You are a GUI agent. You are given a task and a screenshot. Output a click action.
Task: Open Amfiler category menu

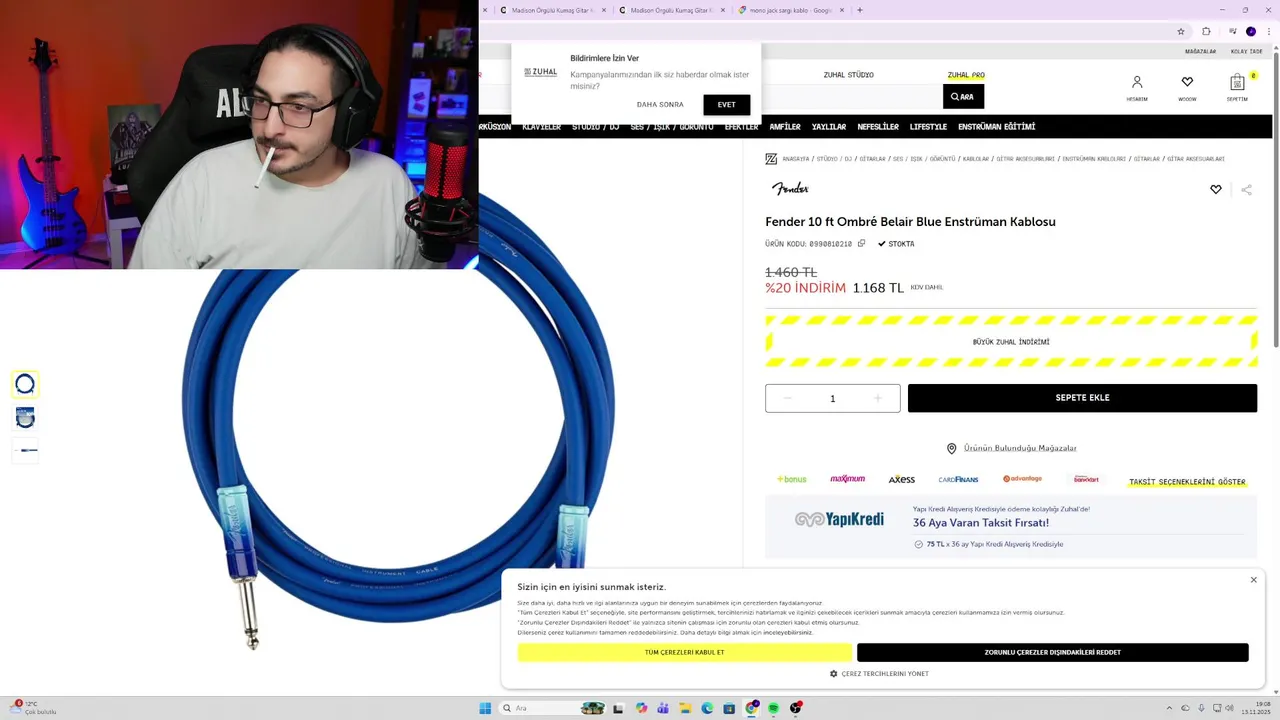click(x=785, y=127)
